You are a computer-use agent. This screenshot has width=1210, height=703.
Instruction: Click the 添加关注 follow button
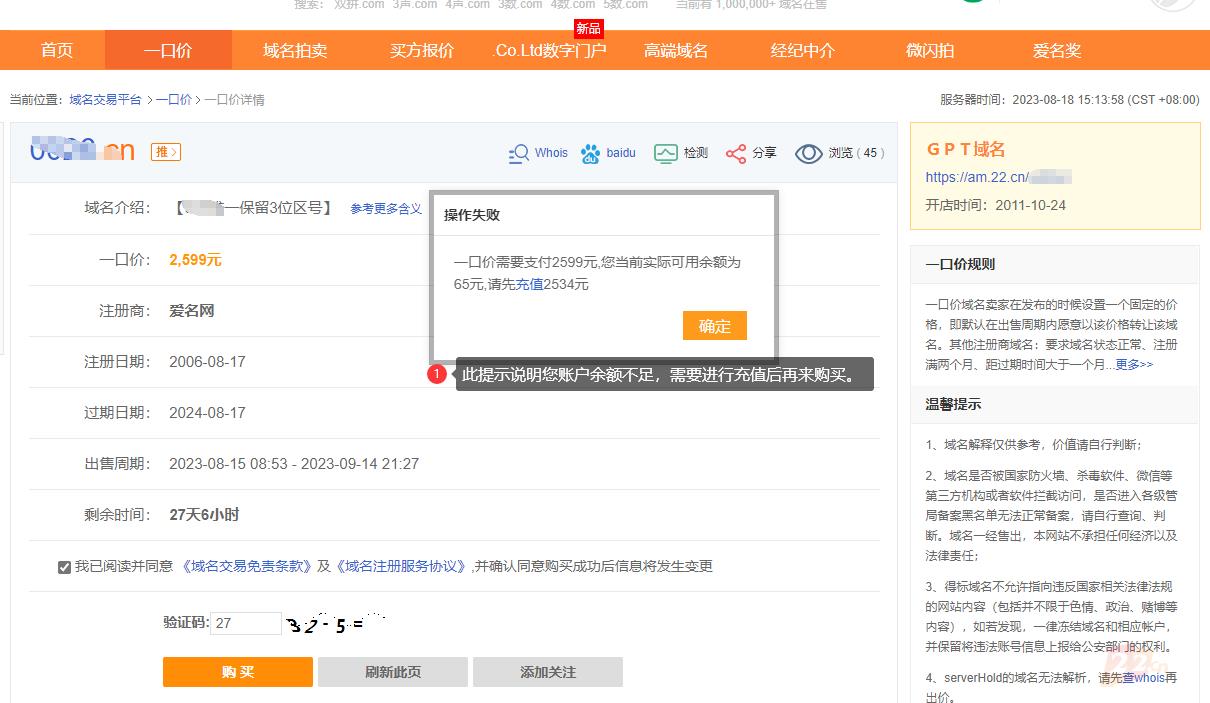pyautogui.click(x=548, y=672)
